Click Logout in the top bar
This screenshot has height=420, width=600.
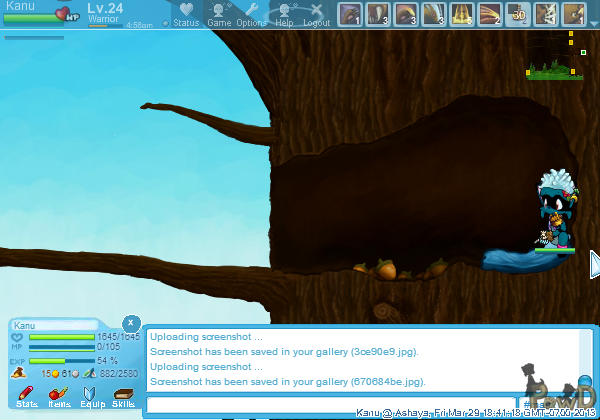tap(316, 15)
